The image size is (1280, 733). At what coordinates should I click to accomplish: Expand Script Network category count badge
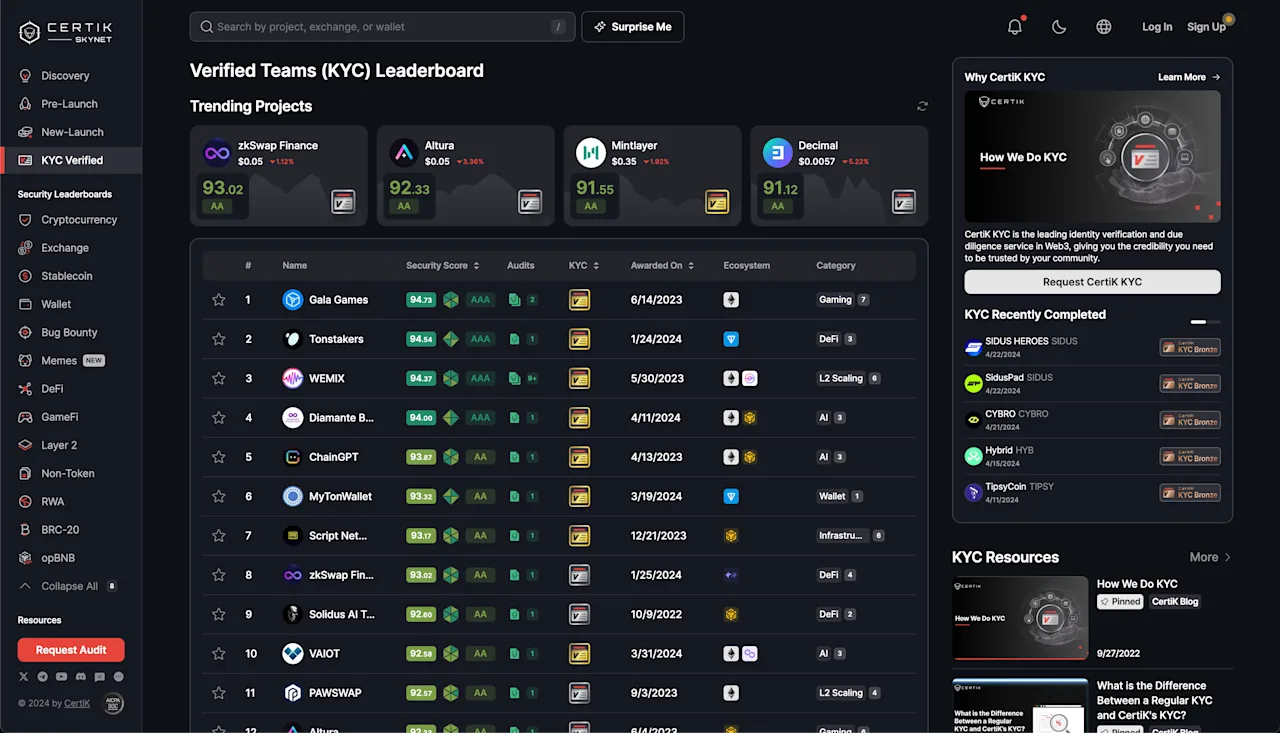pyautogui.click(x=879, y=536)
